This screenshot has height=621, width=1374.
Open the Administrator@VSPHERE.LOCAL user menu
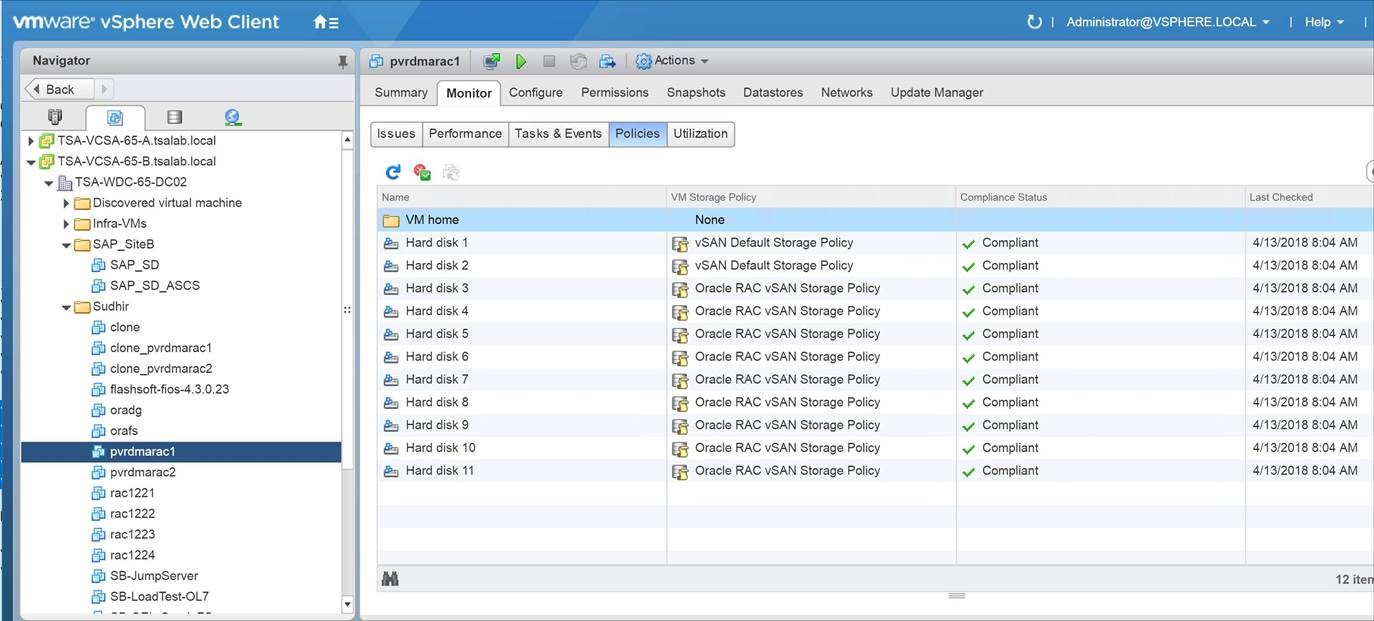pos(1167,22)
